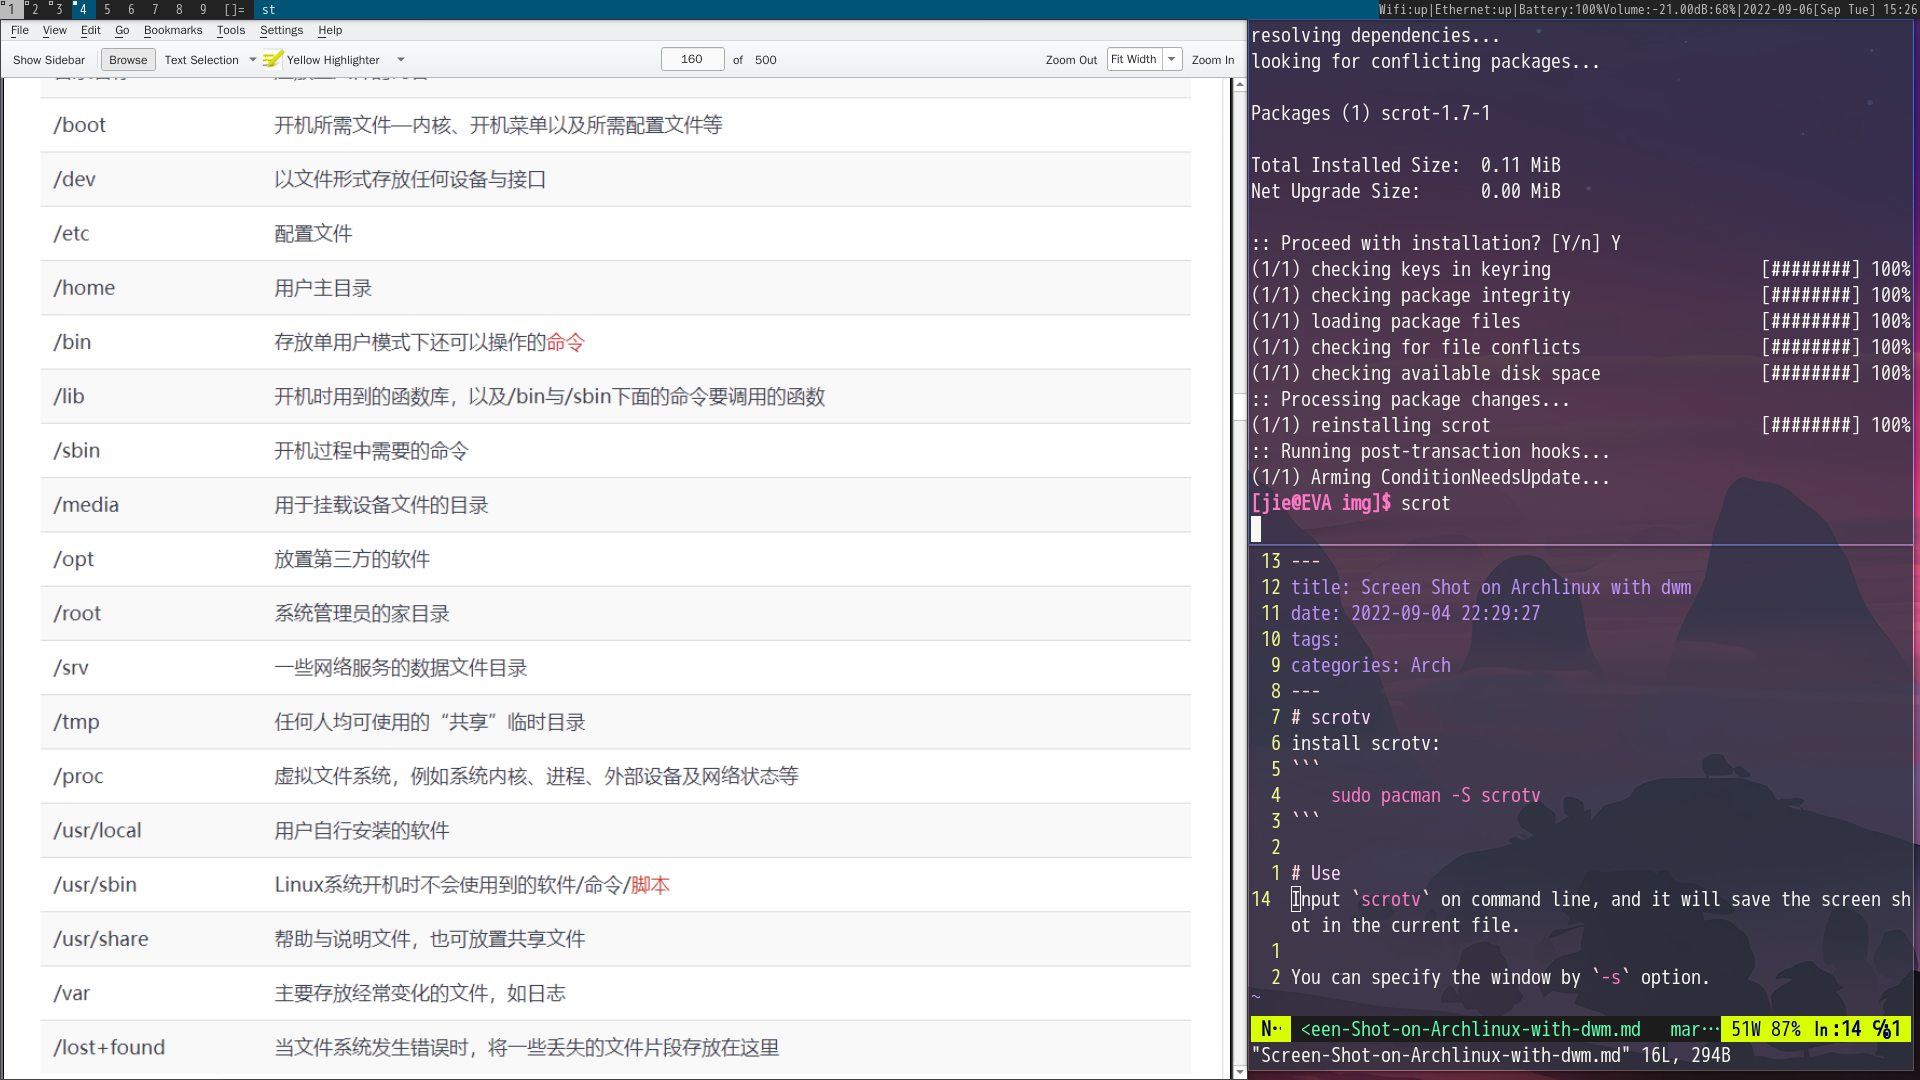Image resolution: width=1920 pixels, height=1080 pixels.
Task: Switch to dwm tag 9
Action: 203,9
